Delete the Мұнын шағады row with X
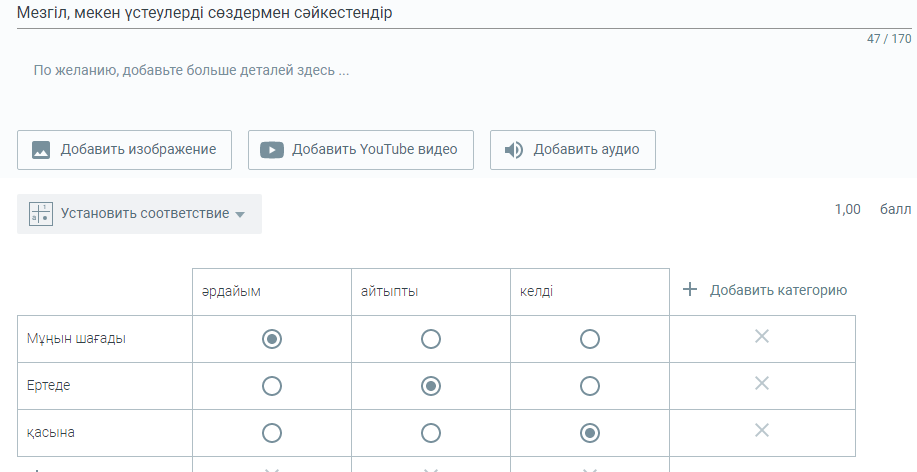 coord(761,337)
